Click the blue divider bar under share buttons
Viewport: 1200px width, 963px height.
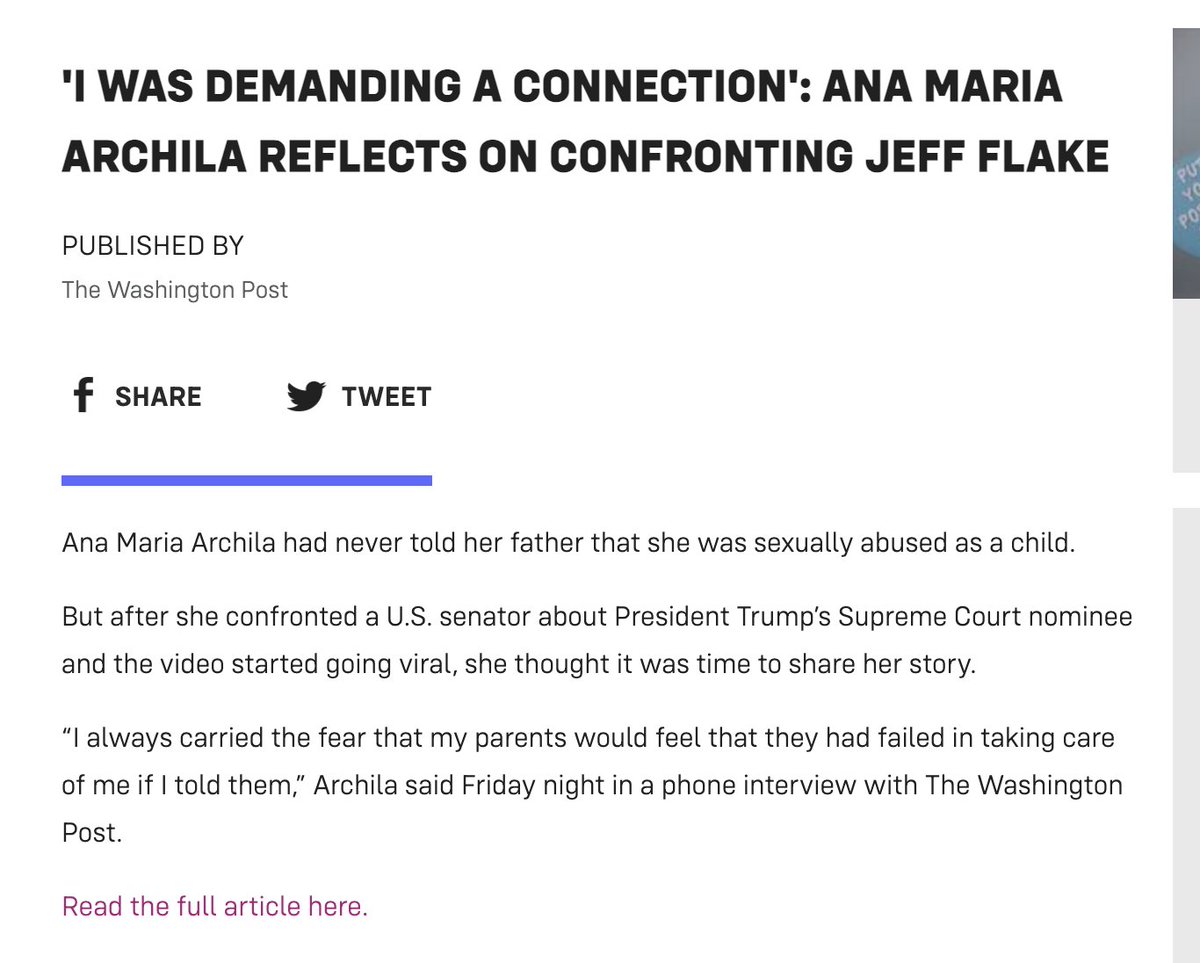247,481
